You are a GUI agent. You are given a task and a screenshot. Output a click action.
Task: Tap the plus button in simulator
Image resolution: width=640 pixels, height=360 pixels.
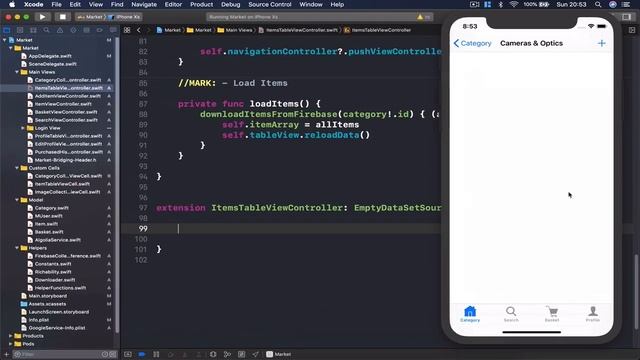(x=601, y=43)
